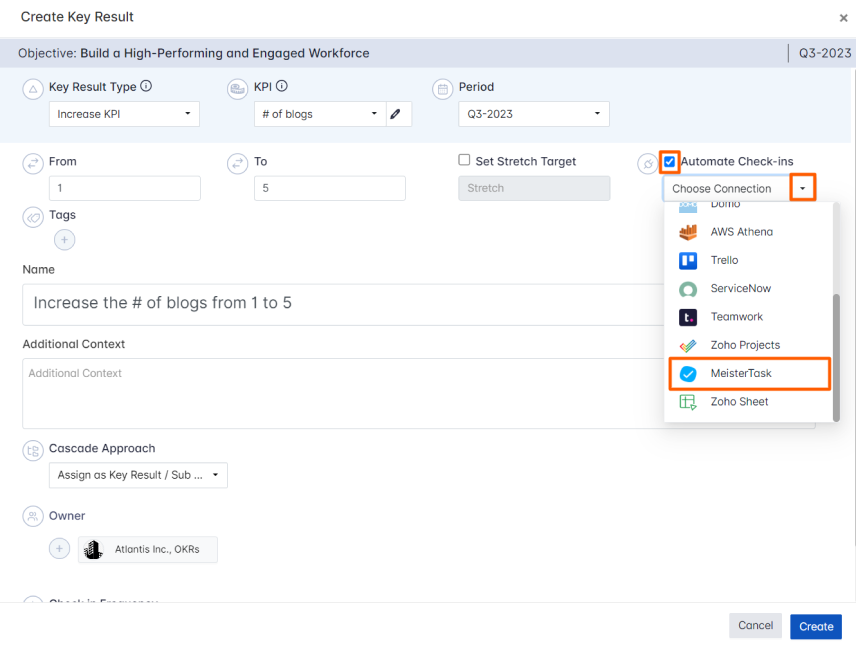Viewport: 856px width, 648px height.
Task: Click the Tags label icon
Action: tap(33, 217)
